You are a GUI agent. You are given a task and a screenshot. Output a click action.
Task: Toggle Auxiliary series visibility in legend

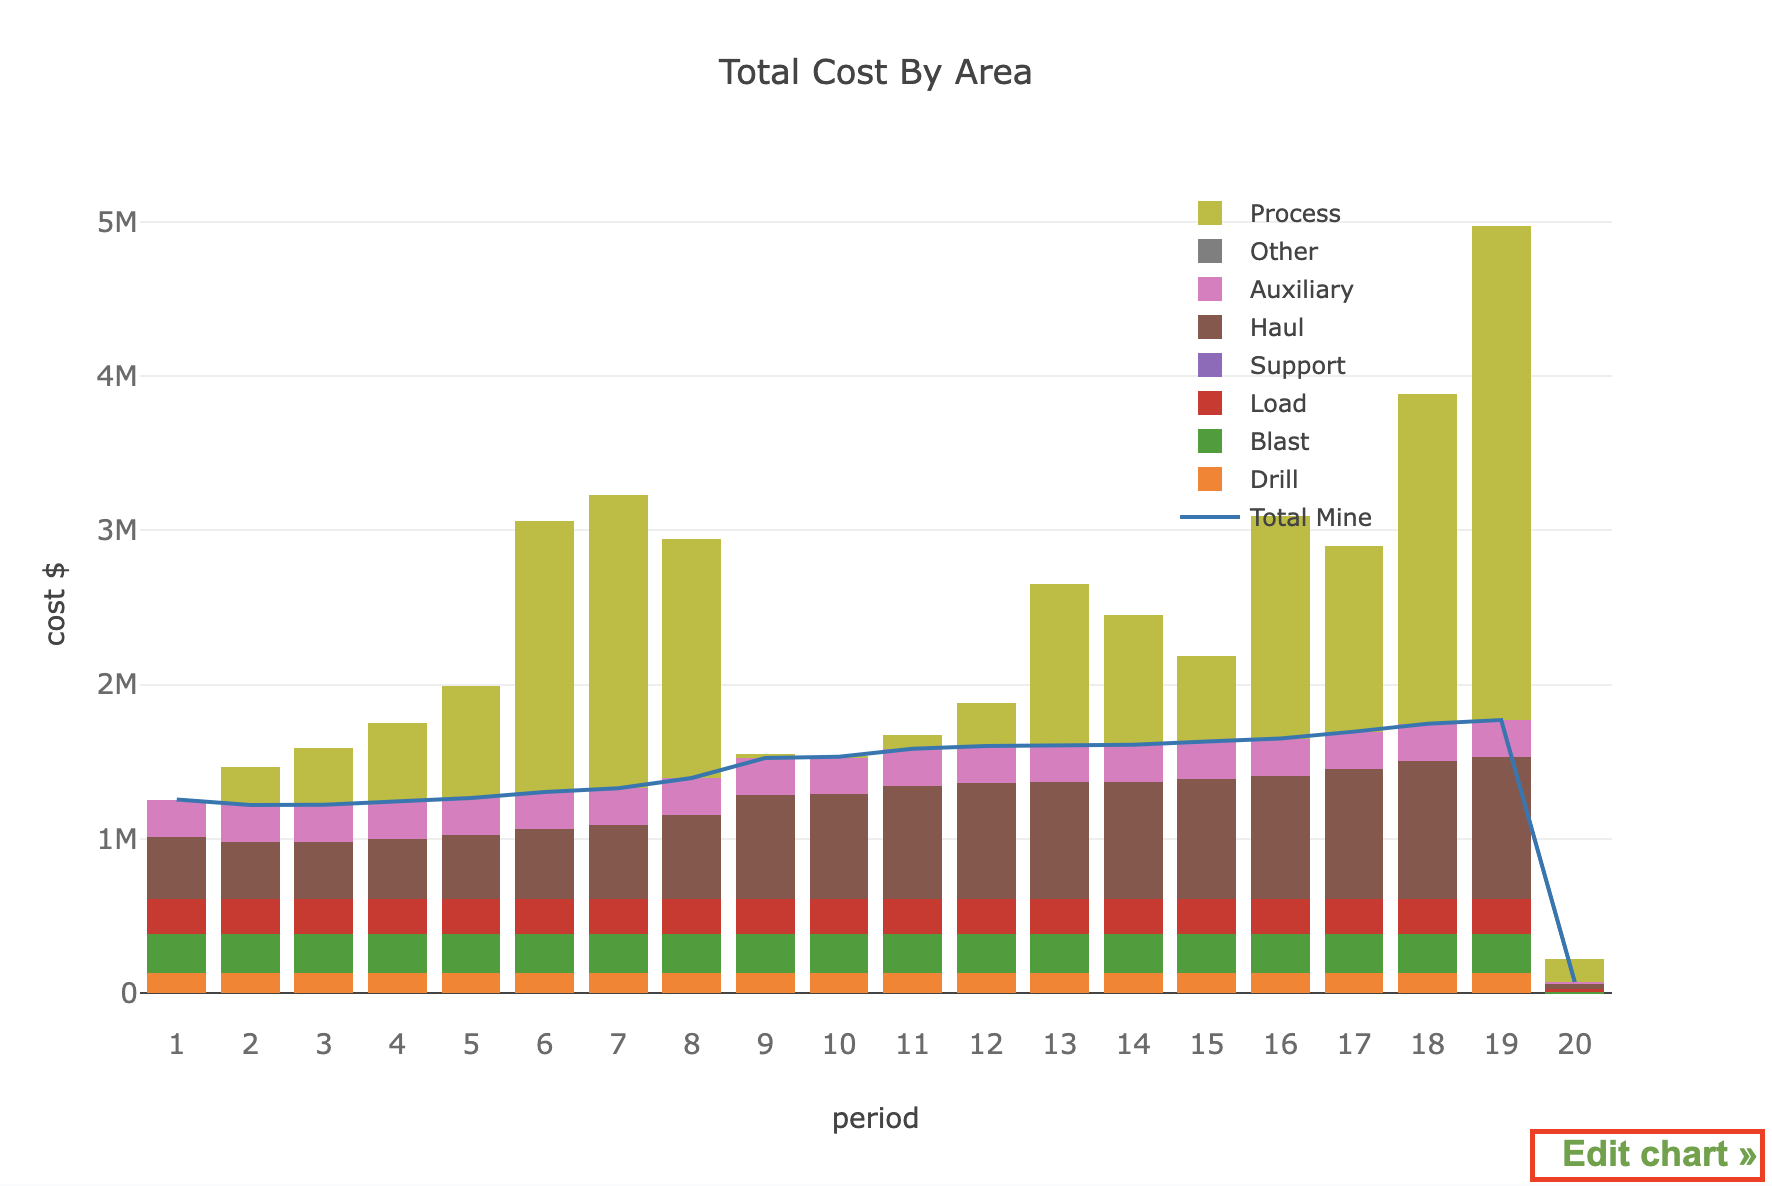pos(1300,290)
